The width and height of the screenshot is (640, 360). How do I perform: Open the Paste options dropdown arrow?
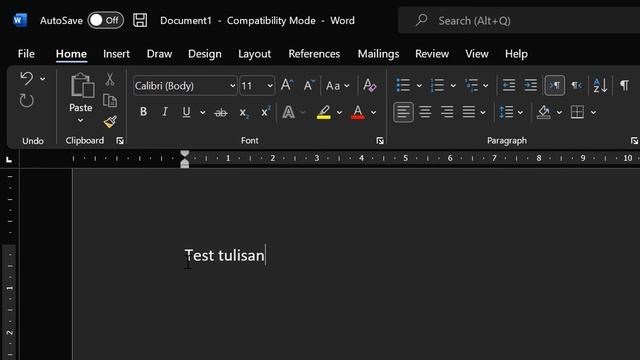point(80,120)
